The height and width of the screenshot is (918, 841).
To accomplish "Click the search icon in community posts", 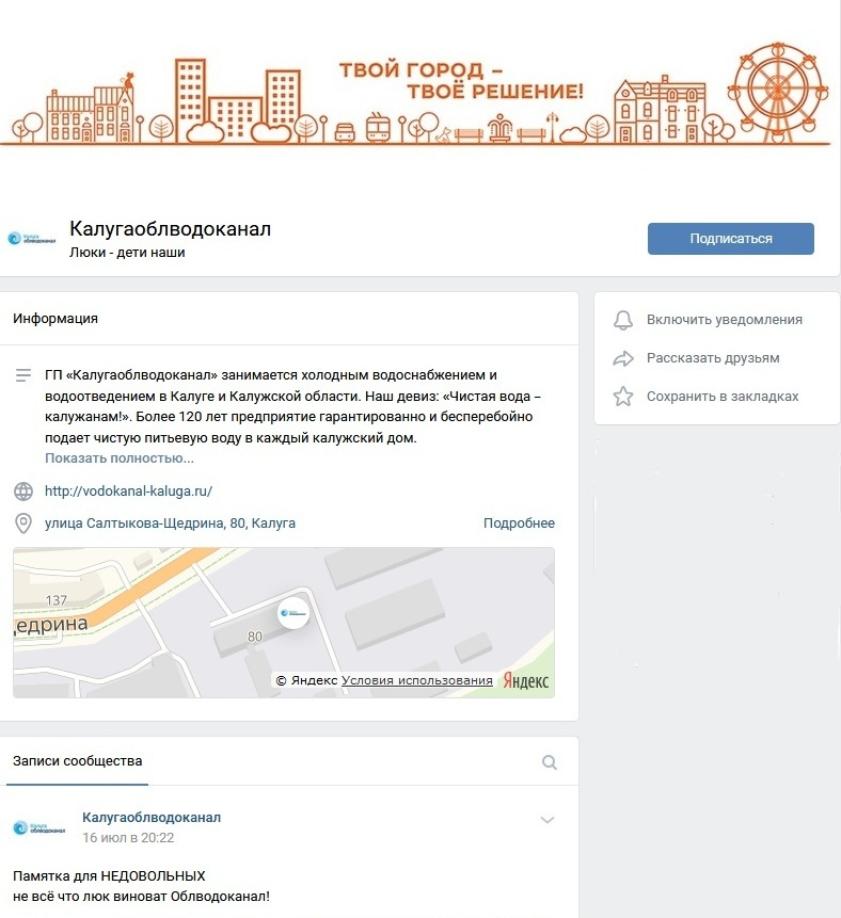I will click(549, 762).
